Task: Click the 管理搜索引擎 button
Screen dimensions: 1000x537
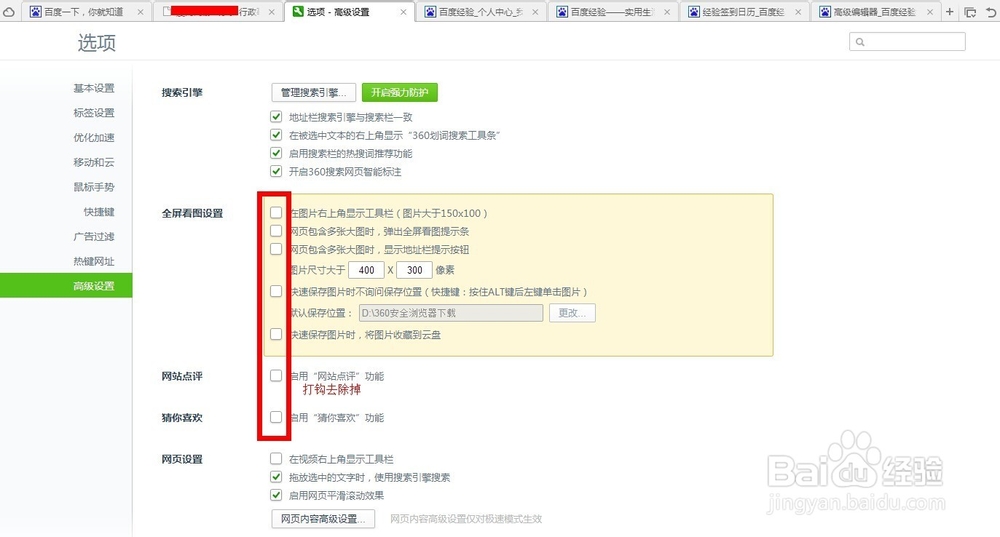Action: (x=314, y=92)
